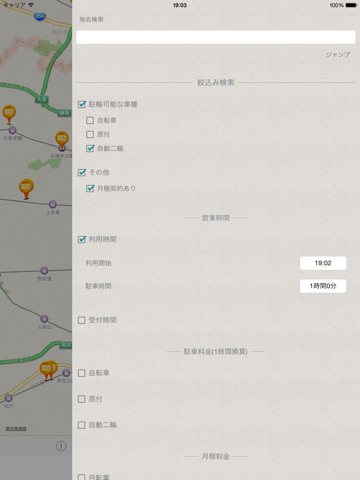Image resolution: width=360 pixels, height=480 pixels.
Task: Tap the 芦花公園 station icon on map
Action: (x=66, y=373)
